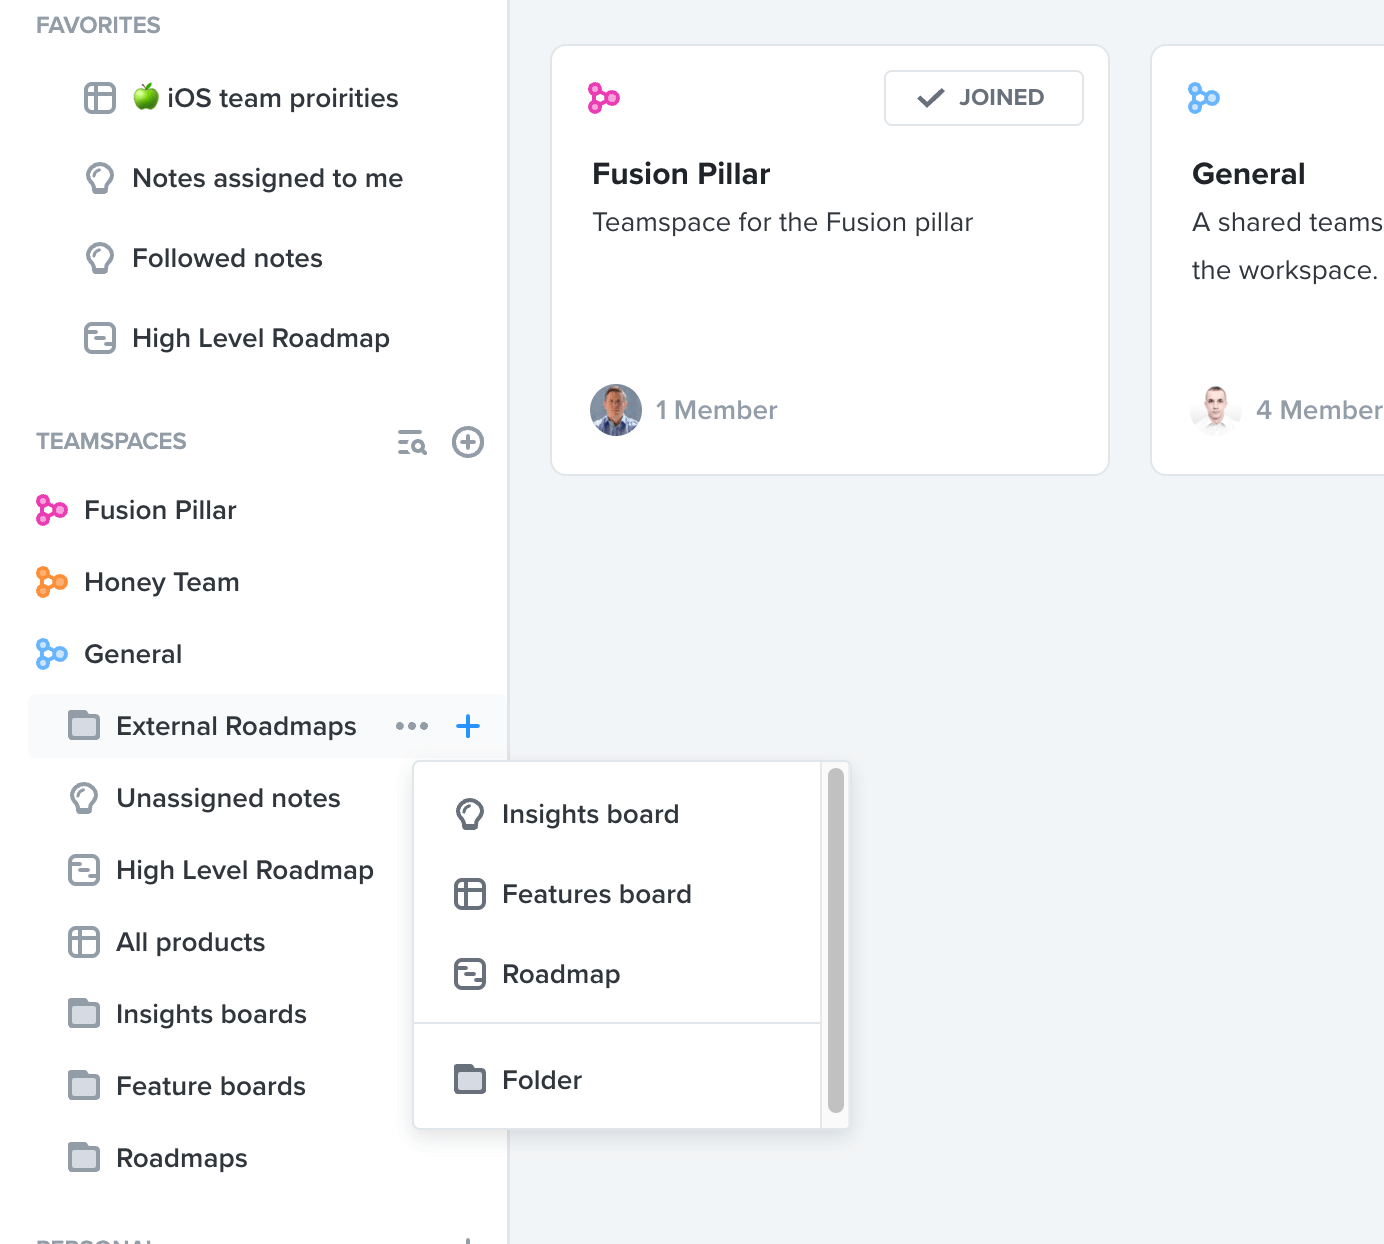The image size is (1384, 1244).
Task: Click the member avatar on Fusion Pillar card
Action: pos(615,409)
